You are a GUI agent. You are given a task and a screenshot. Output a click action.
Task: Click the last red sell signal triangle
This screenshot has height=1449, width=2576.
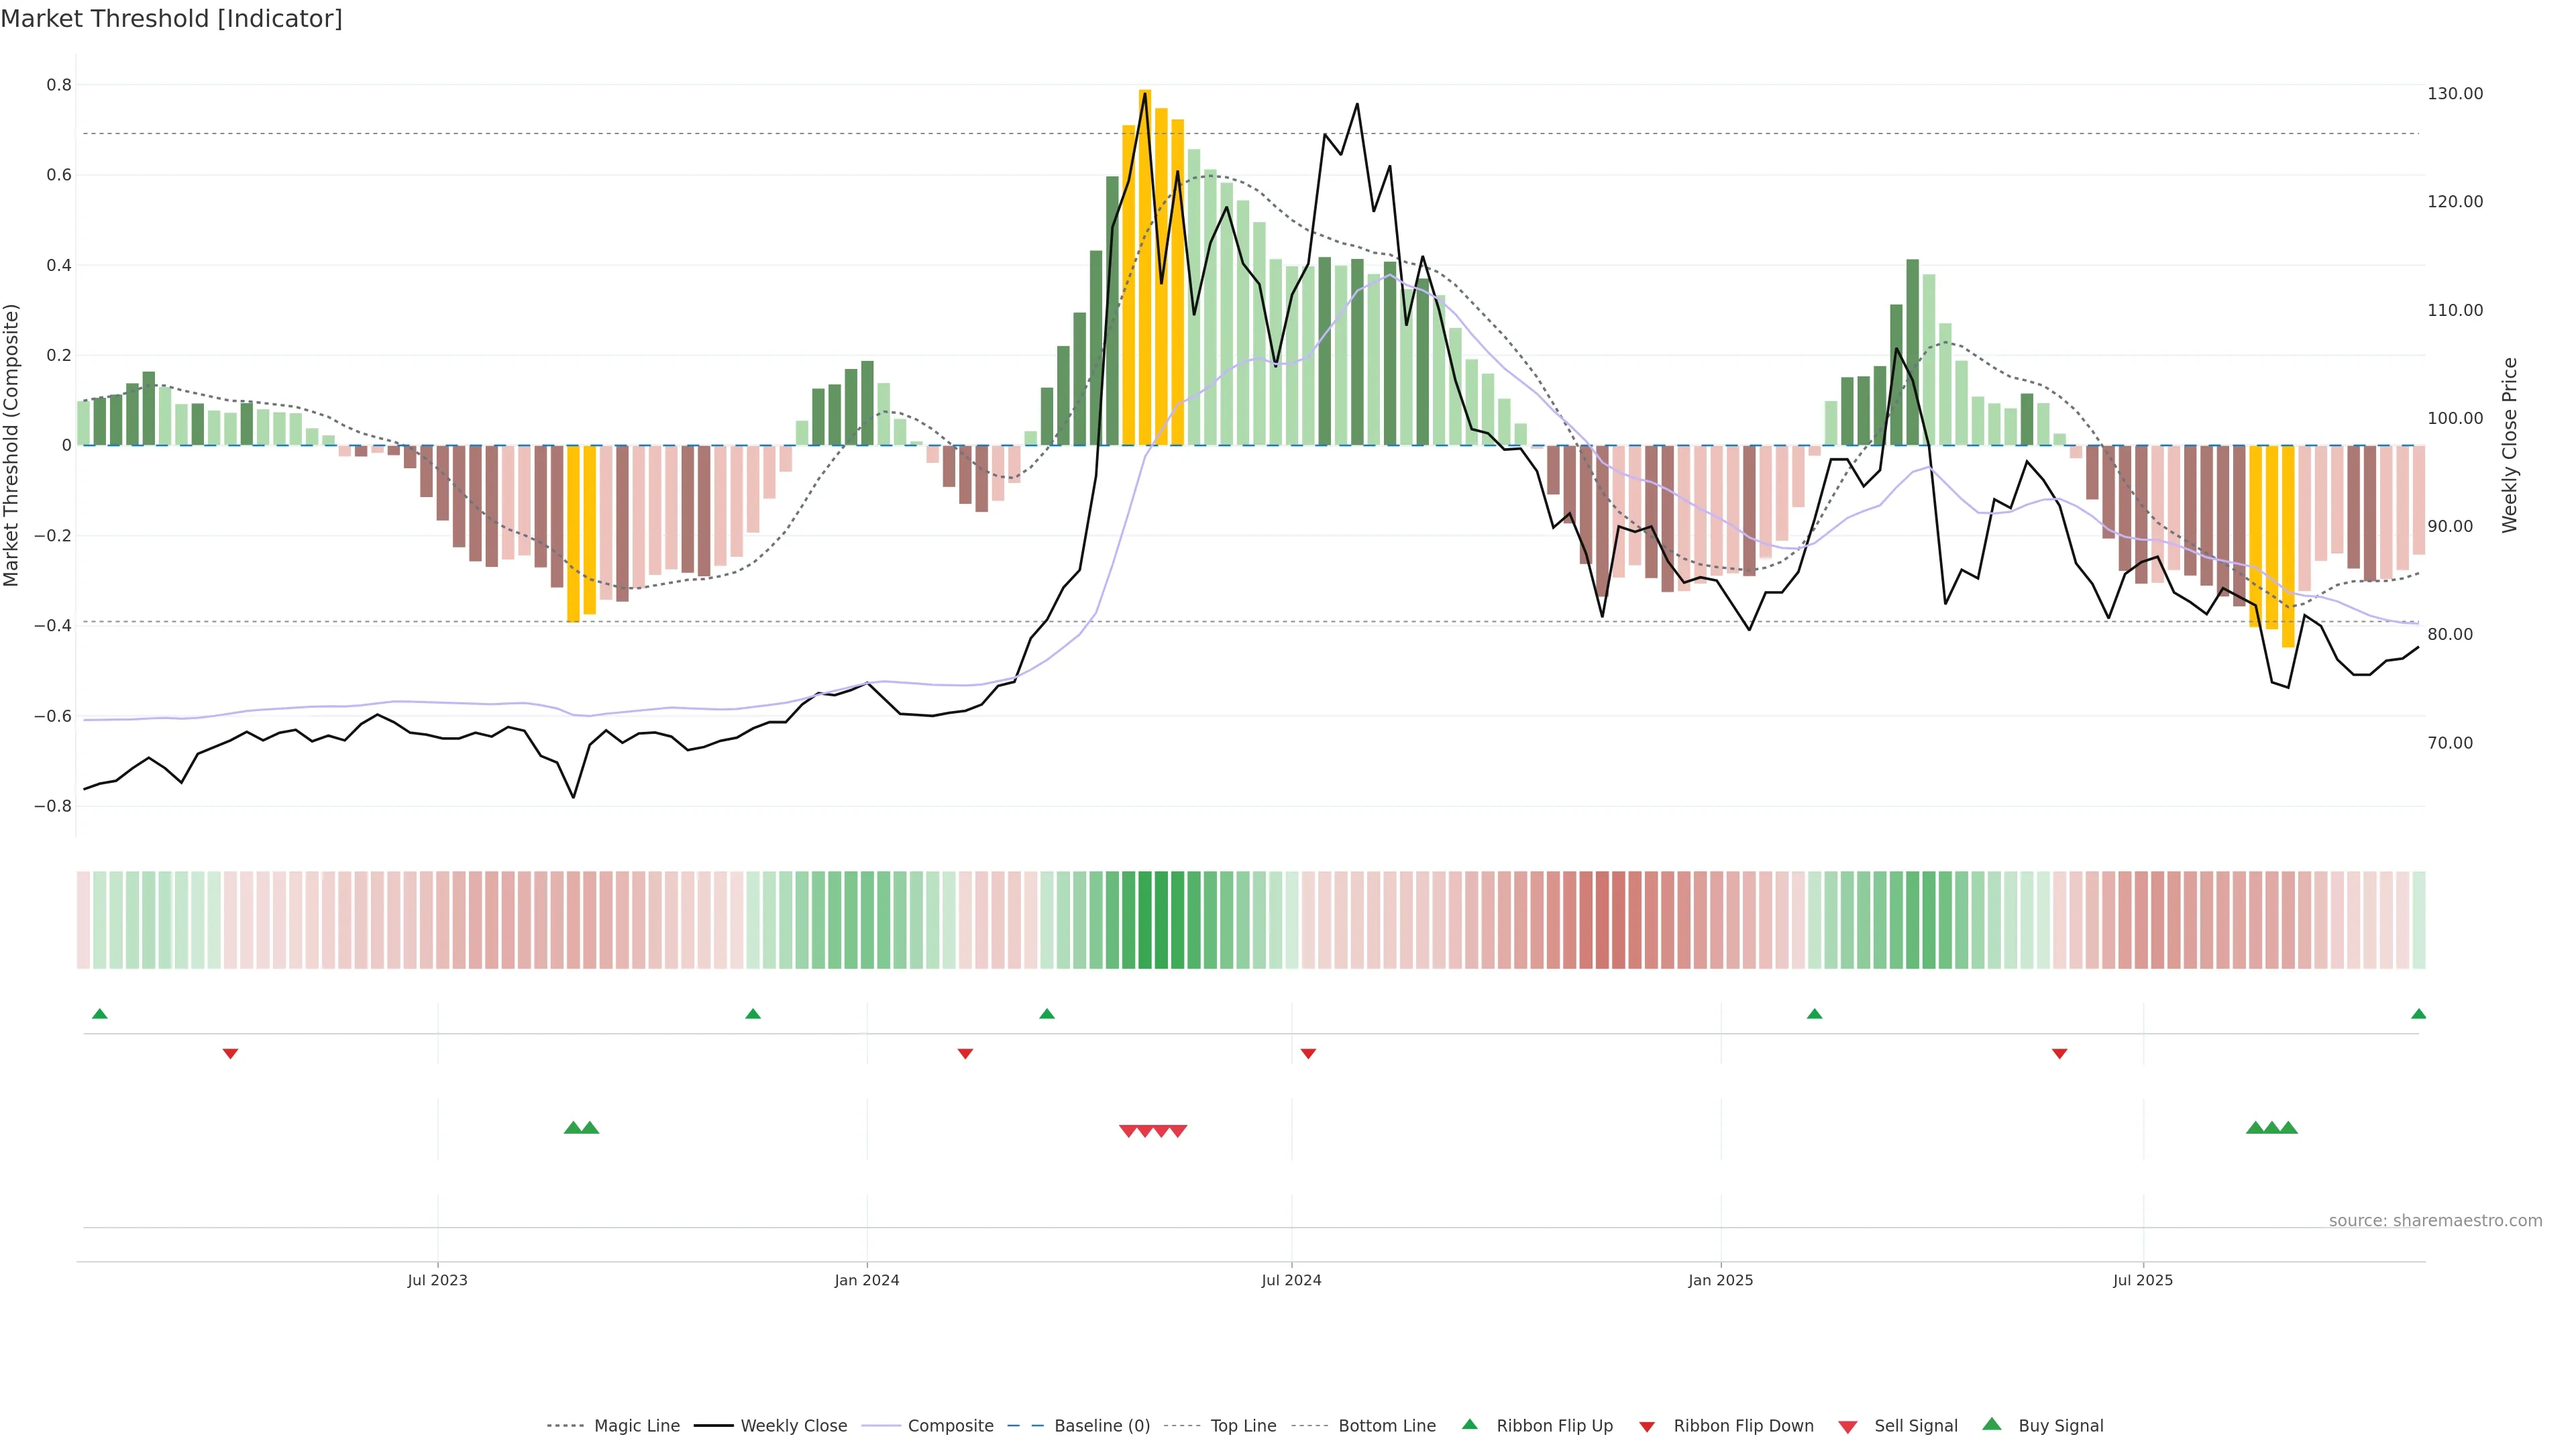(x=1178, y=1131)
